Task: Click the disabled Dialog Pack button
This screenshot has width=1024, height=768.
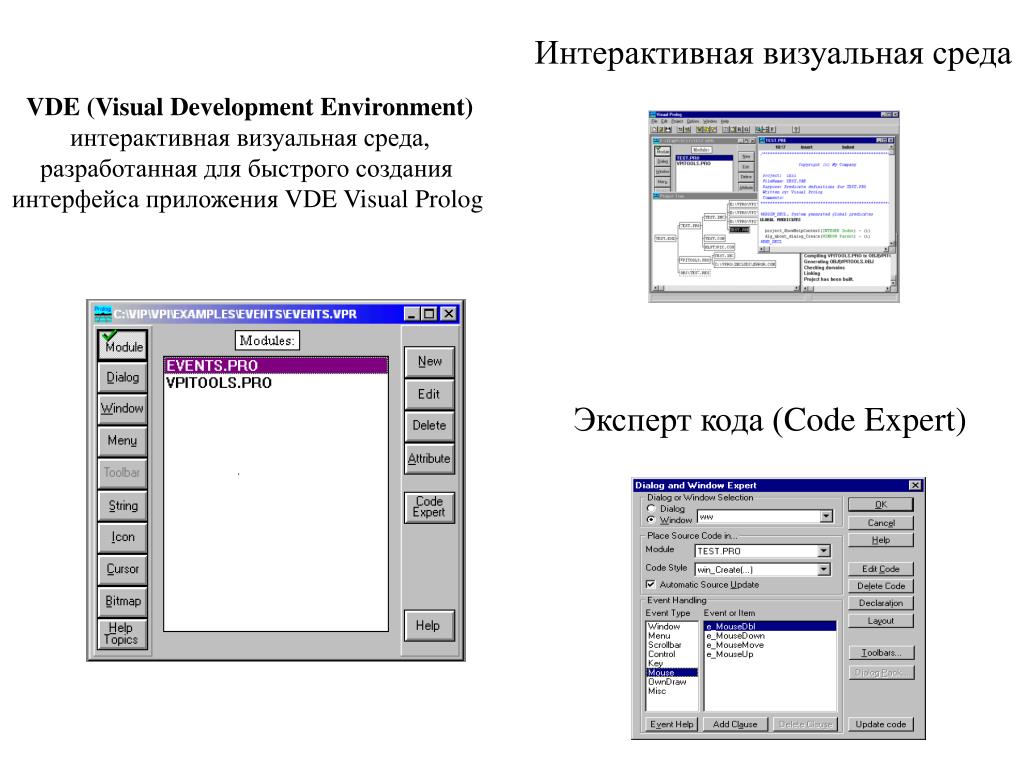Action: (880, 672)
